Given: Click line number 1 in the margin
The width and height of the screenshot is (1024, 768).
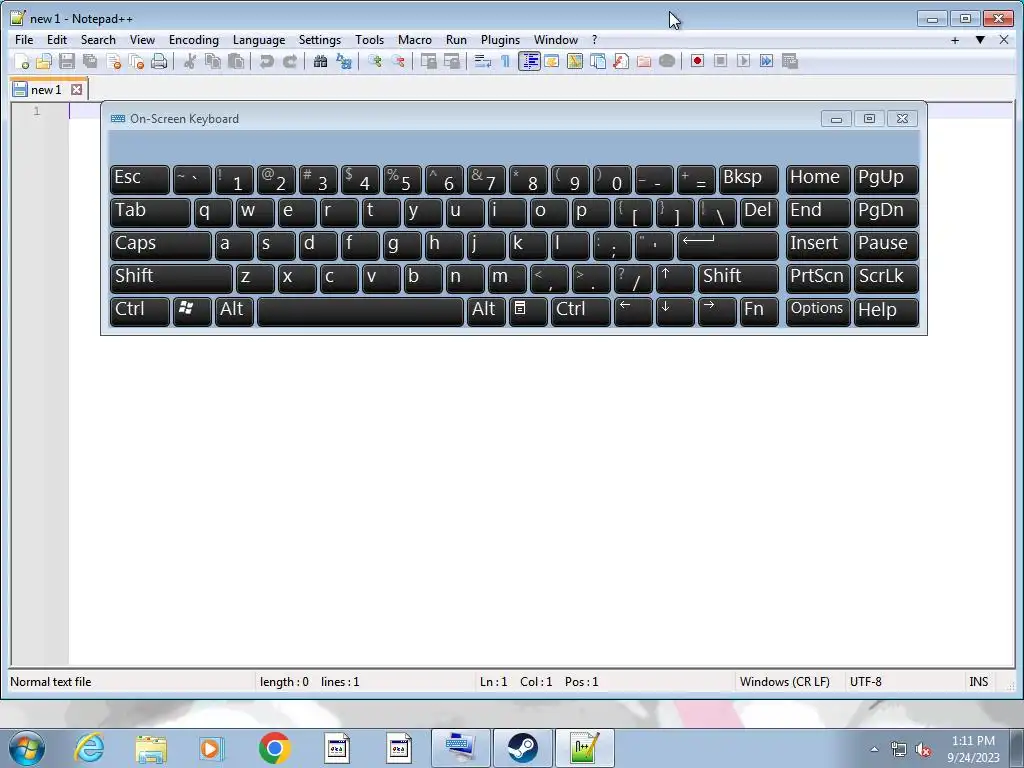Looking at the screenshot, I should (37, 111).
